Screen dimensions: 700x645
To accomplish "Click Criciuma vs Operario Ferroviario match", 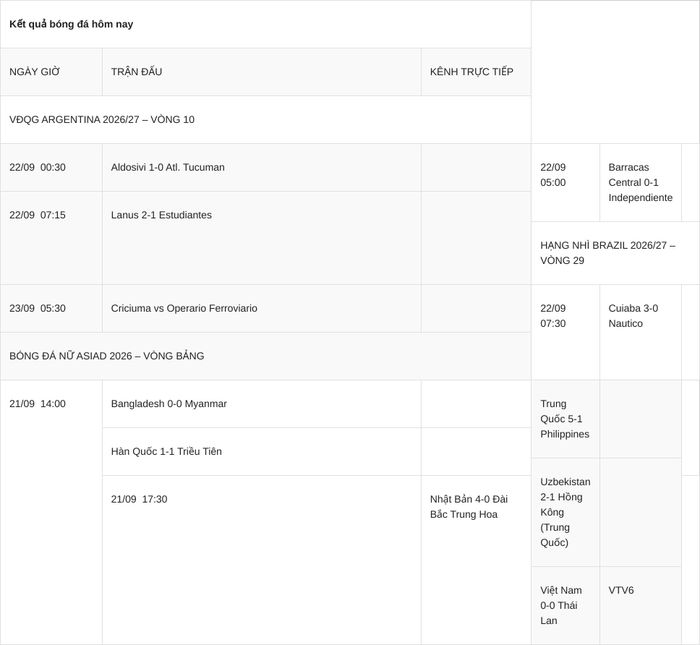I will click(184, 308).
